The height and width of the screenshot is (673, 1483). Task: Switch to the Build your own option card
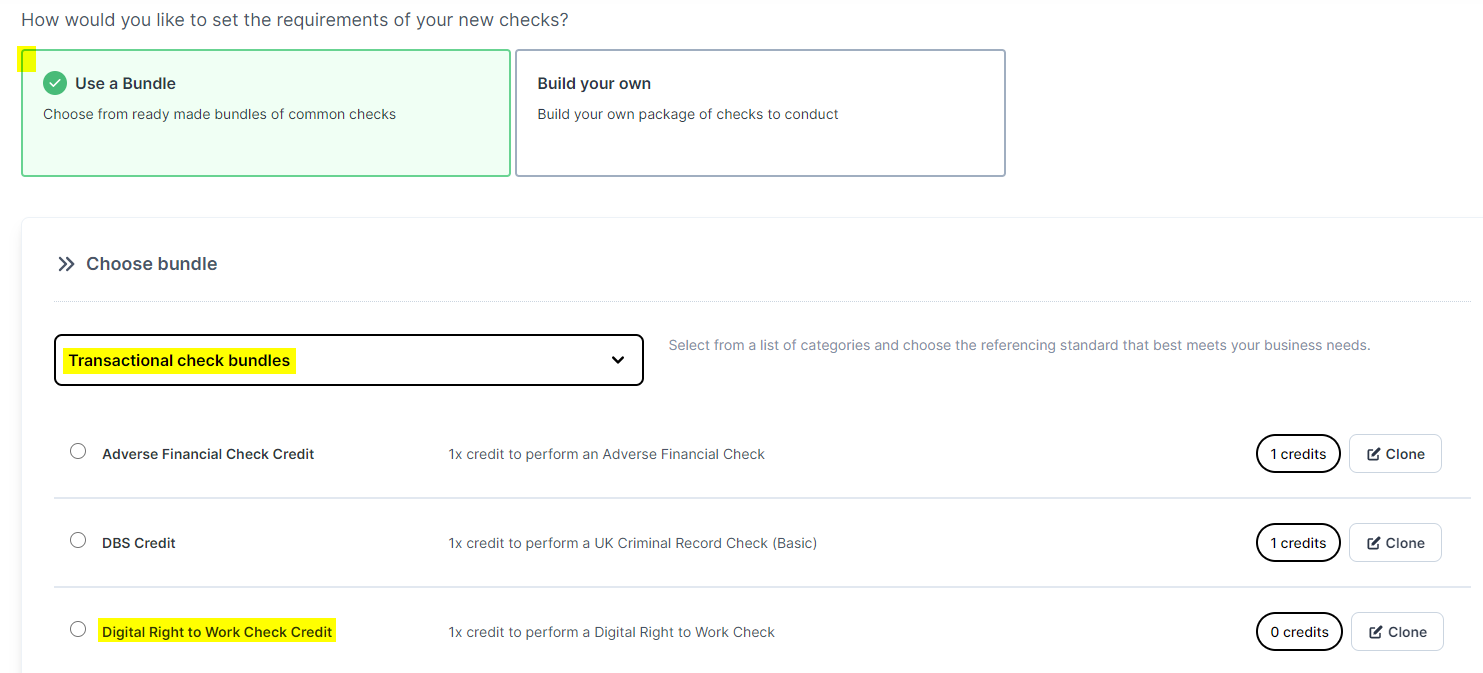point(760,113)
